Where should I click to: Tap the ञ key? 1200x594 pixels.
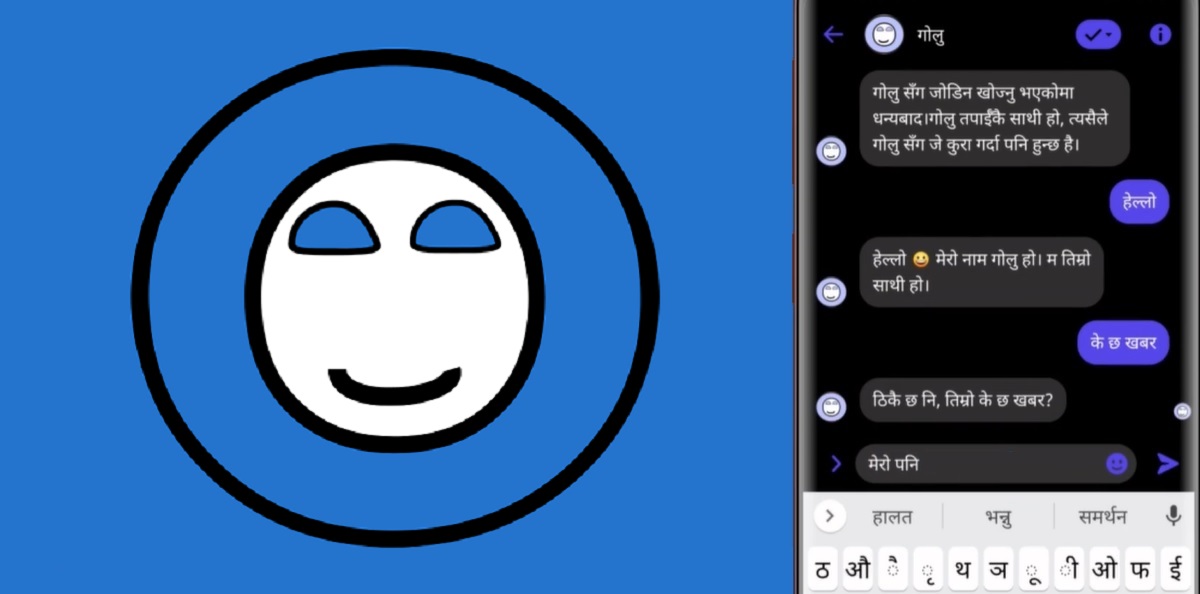(x=998, y=570)
